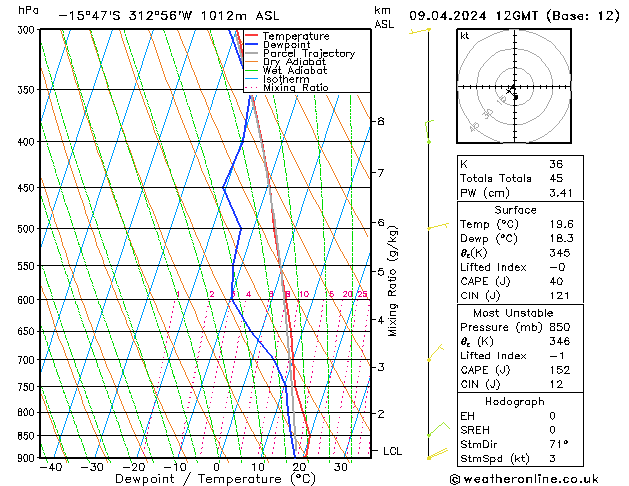629x486 pixels.
Task: Click the 'Totals Totals' row label
Action: [496, 178]
